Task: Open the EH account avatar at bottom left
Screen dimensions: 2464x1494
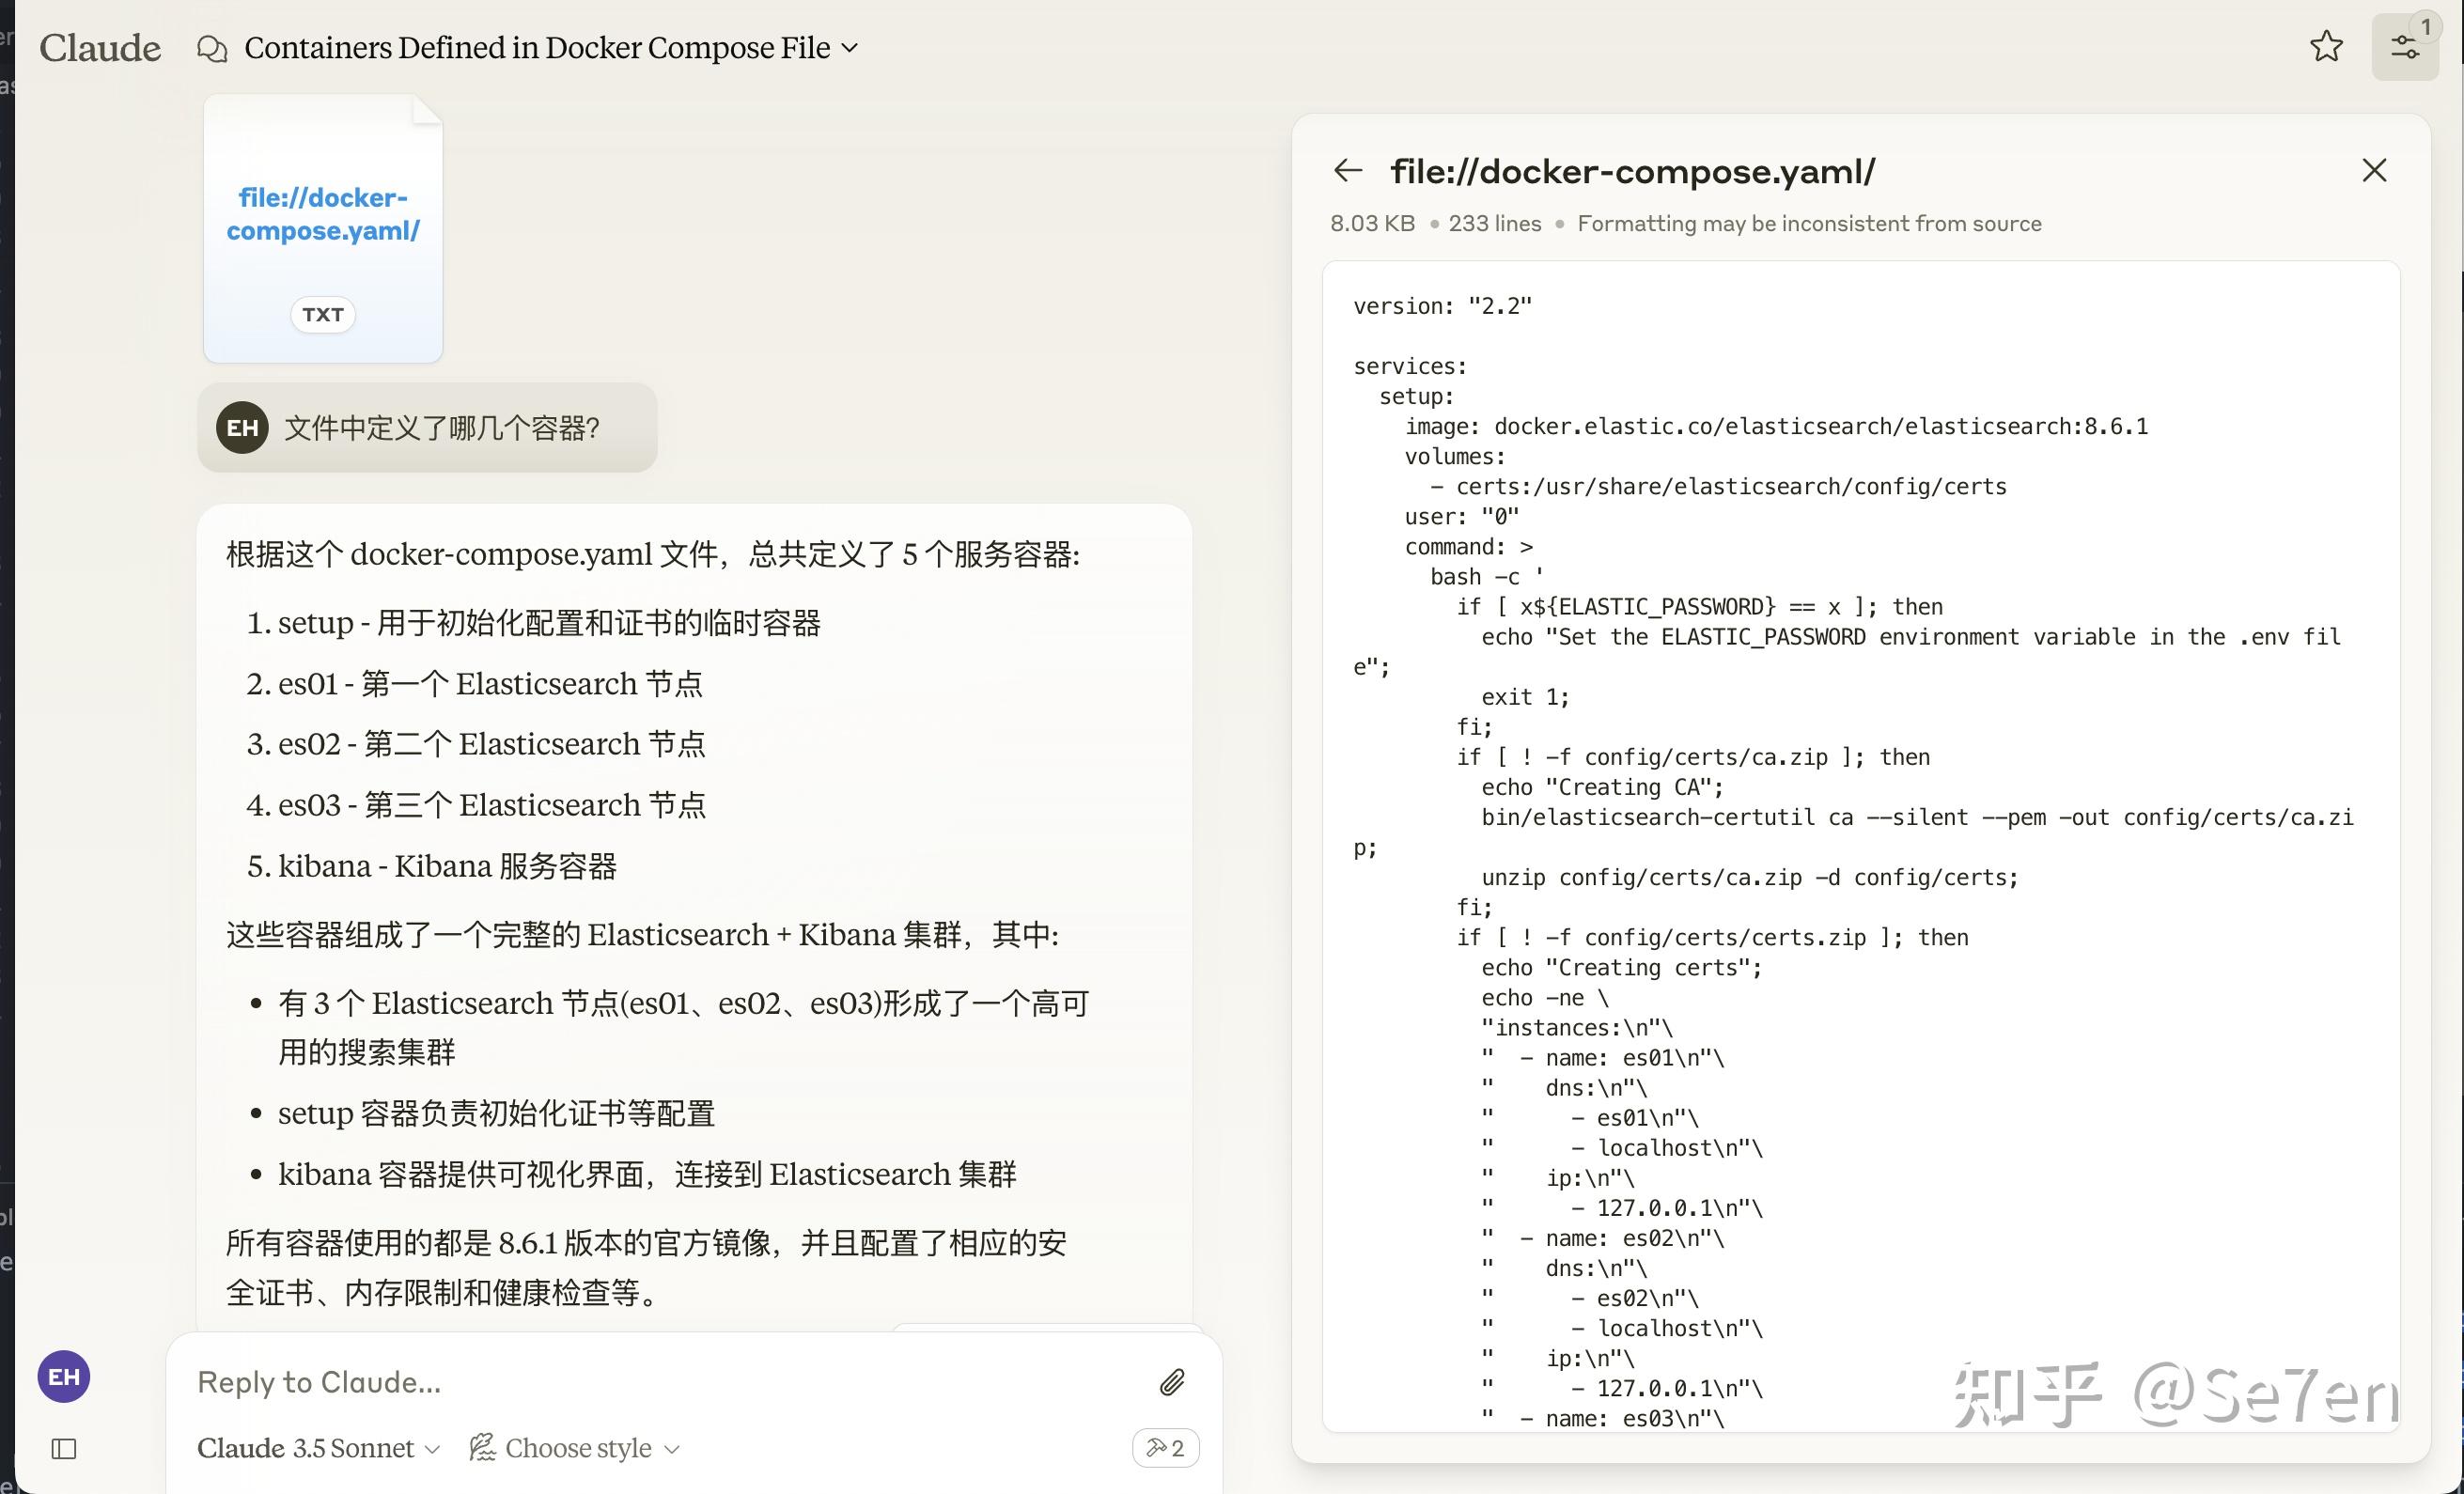Action: pos(63,1376)
